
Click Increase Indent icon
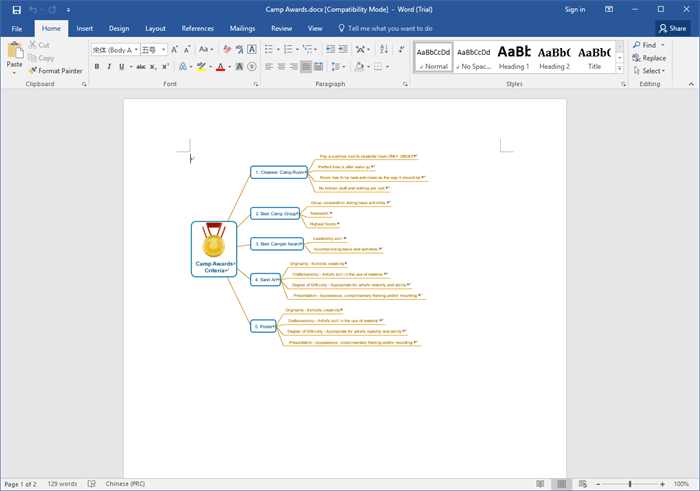(x=343, y=50)
